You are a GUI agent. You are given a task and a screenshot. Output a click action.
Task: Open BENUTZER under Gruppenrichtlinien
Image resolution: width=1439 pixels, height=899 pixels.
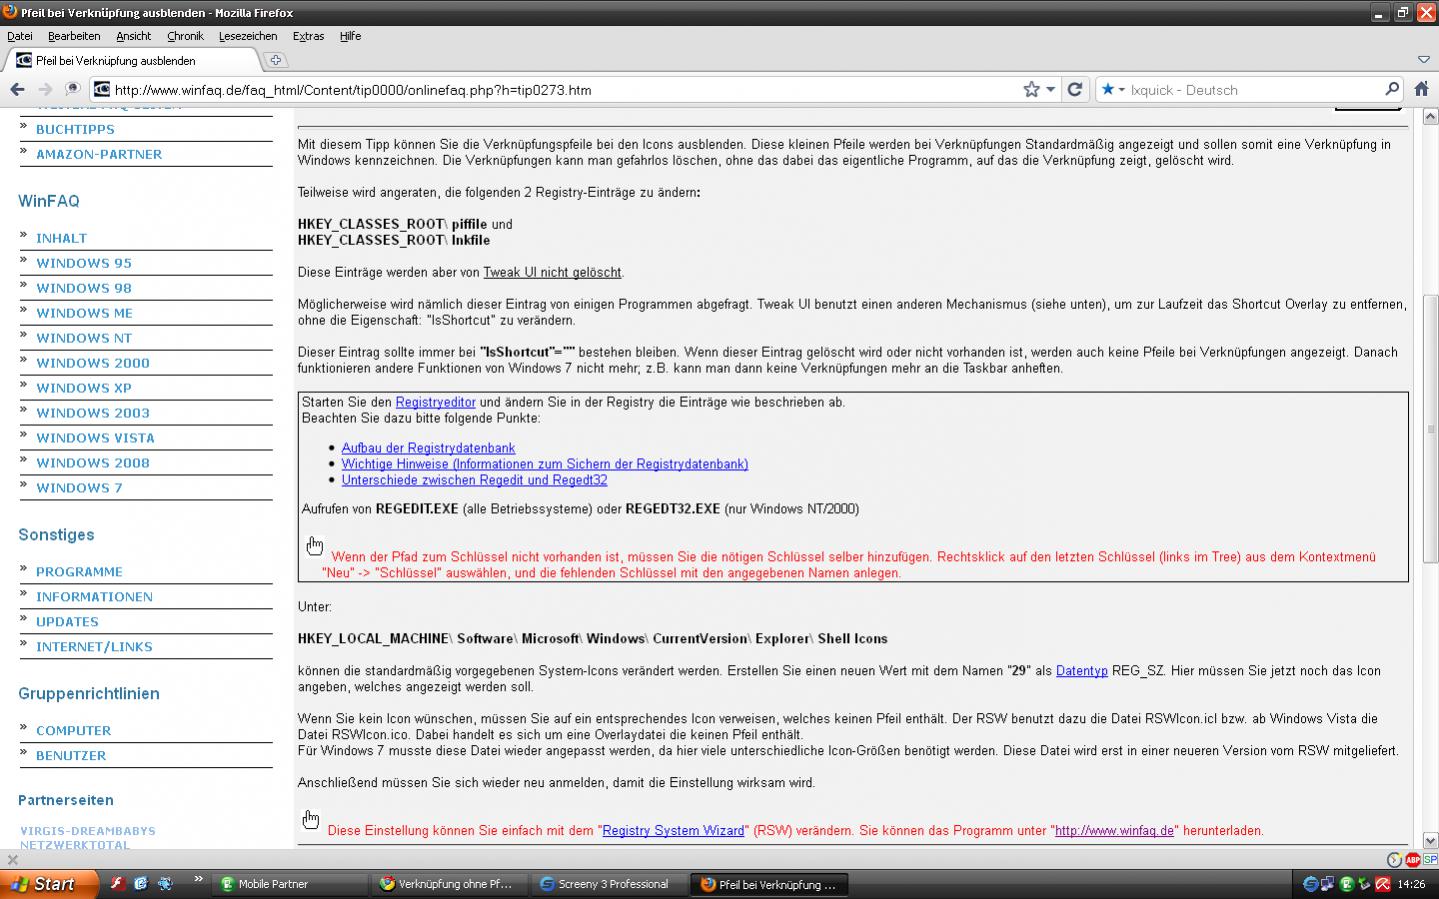70,756
